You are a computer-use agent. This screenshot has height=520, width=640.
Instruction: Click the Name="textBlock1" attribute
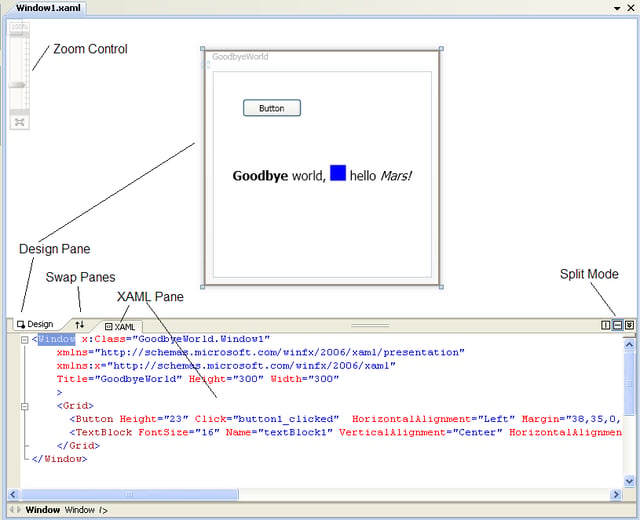[x=279, y=433]
